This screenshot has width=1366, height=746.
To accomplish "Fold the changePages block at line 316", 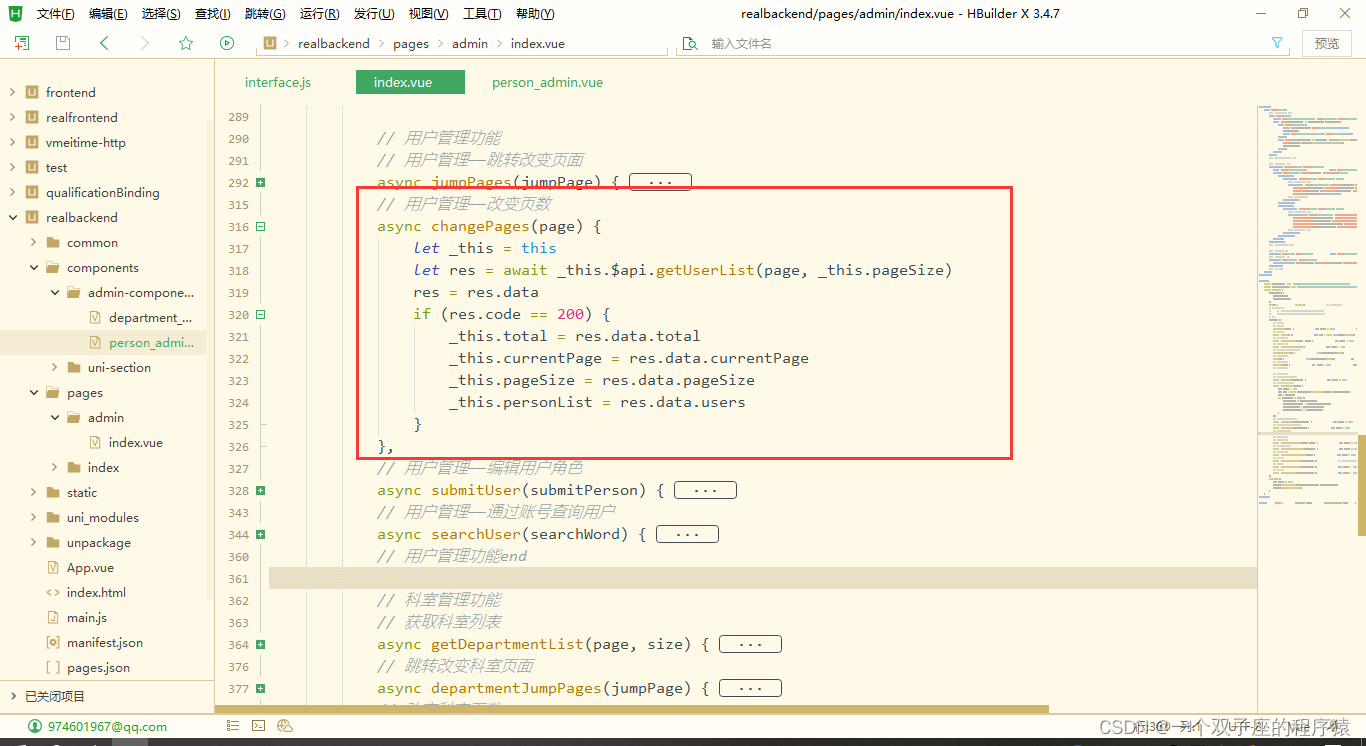I will 260,227.
